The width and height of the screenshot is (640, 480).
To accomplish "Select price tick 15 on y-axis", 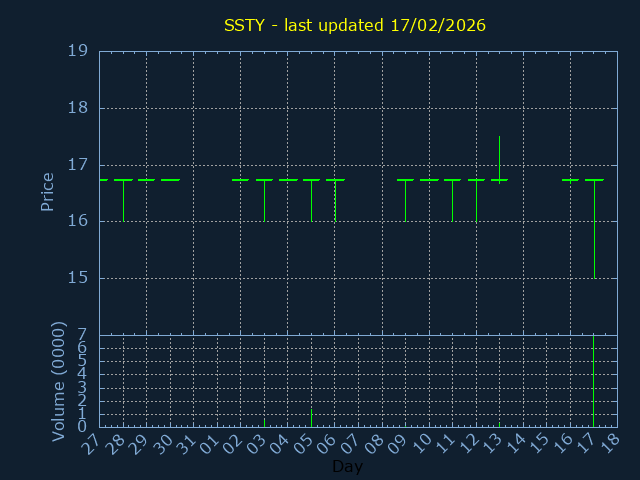I will point(77,278).
